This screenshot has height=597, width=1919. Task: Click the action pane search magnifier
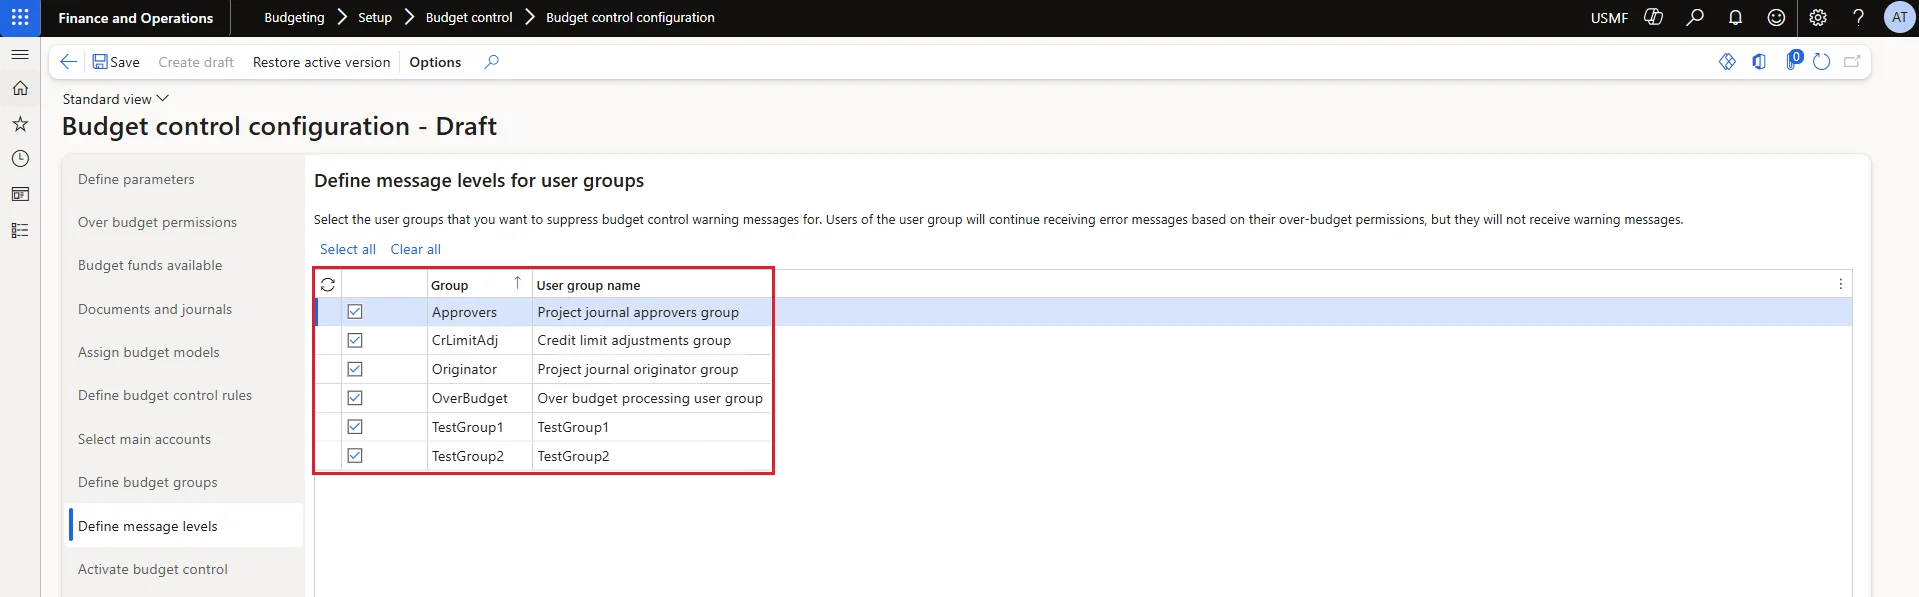pos(491,62)
